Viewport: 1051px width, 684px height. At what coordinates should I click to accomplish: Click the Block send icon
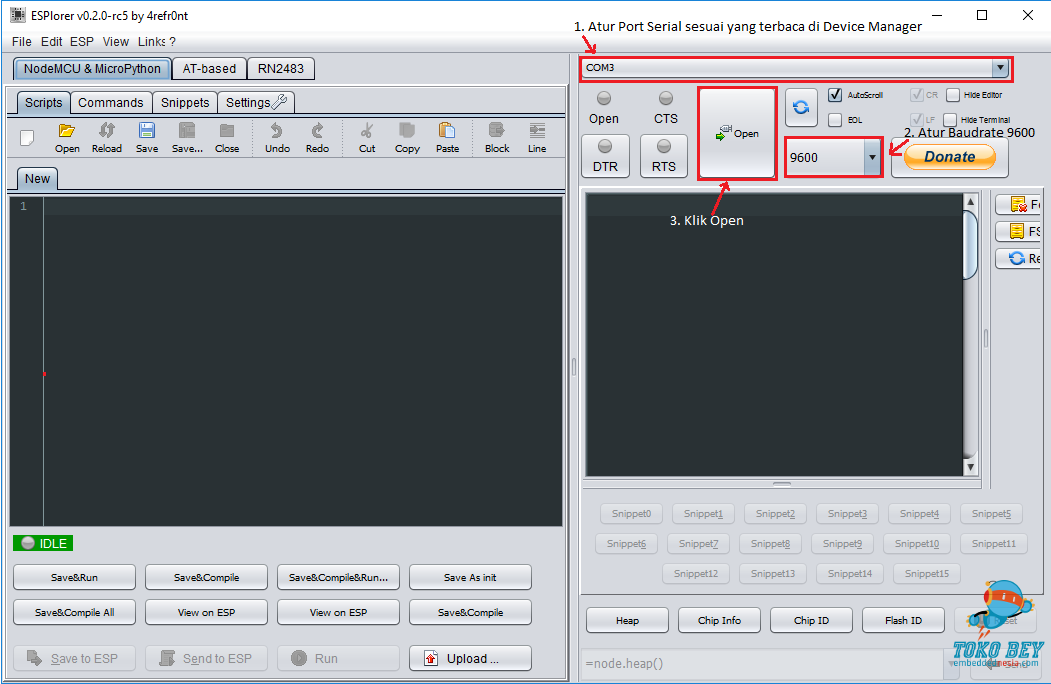click(497, 137)
